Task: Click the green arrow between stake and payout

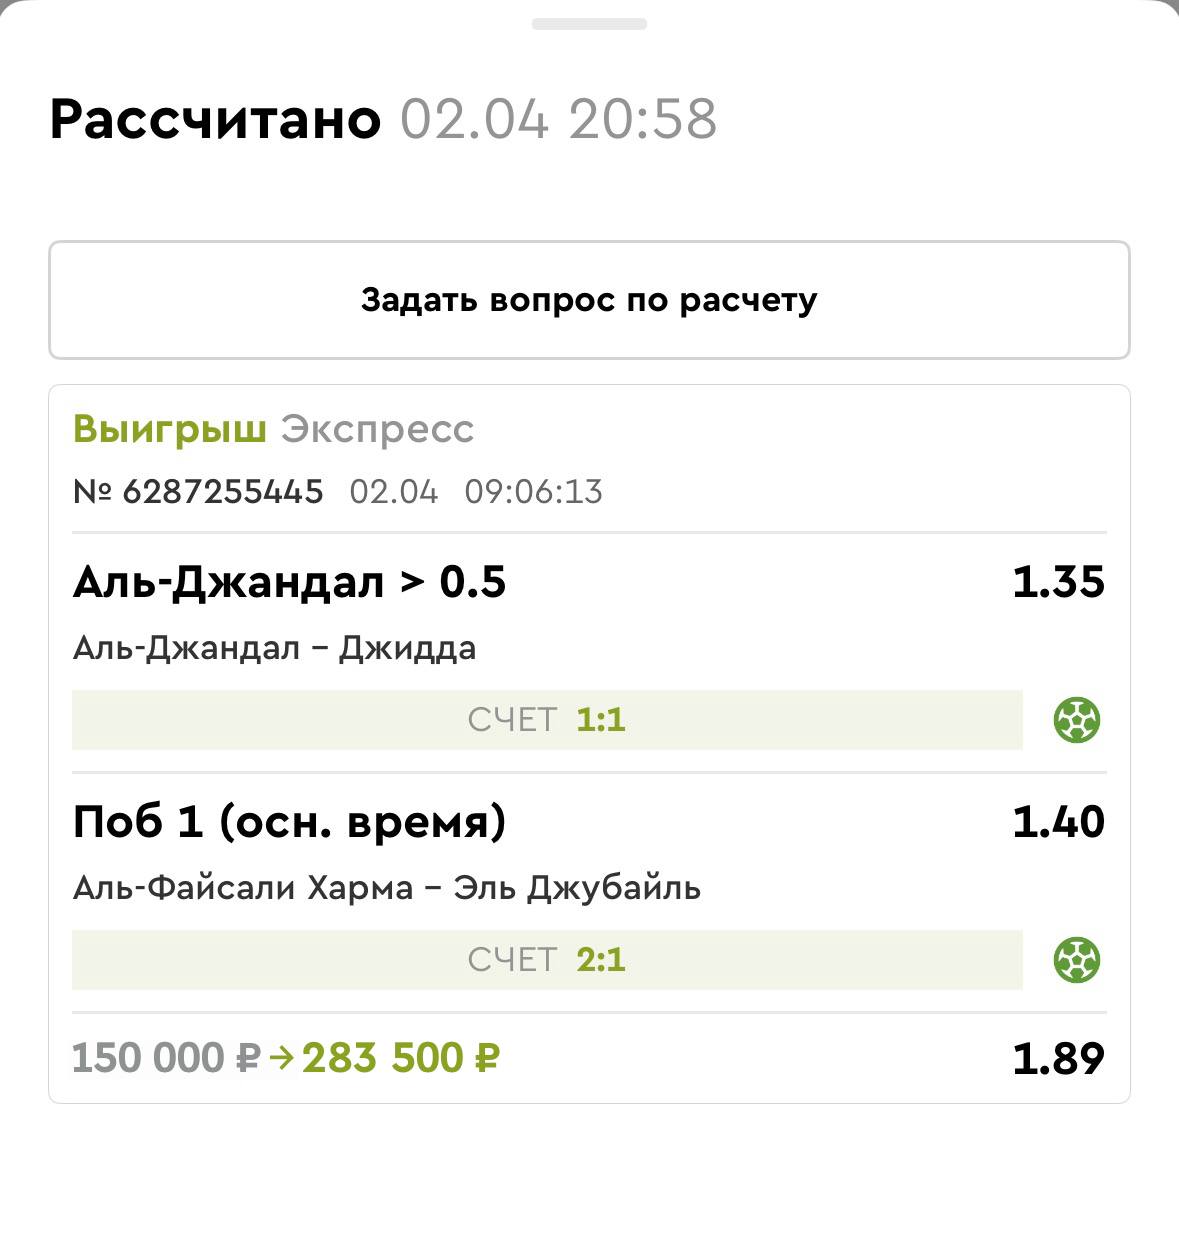Action: click(x=282, y=1058)
